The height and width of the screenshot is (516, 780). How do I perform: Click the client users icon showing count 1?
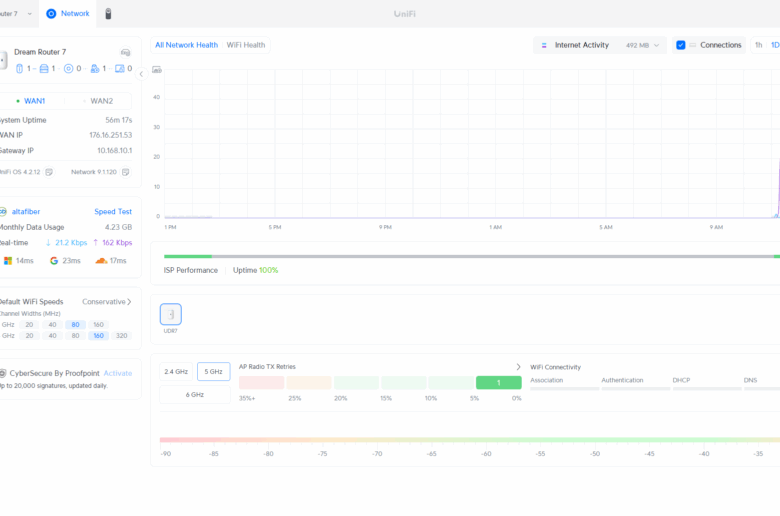coord(95,69)
